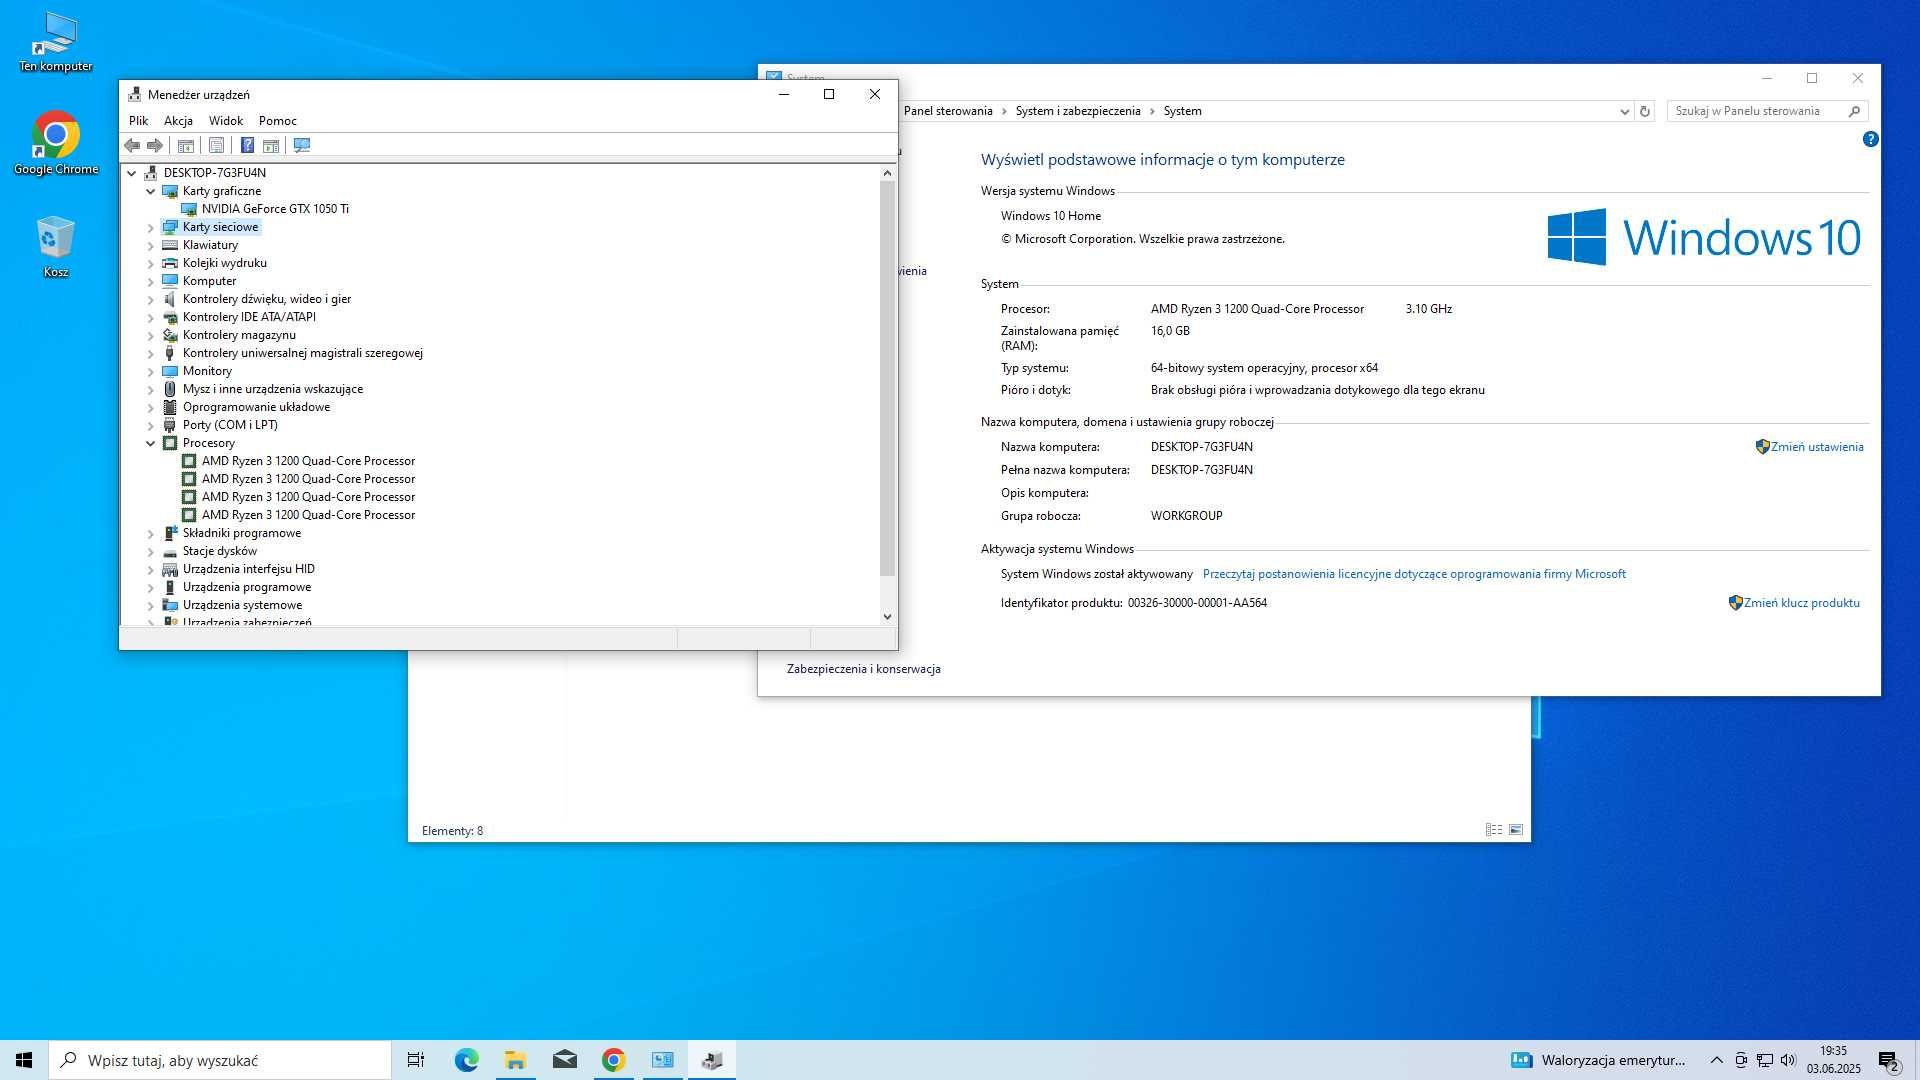The height and width of the screenshot is (1080, 1920).
Task: Switch Explorer window to details view icon
Action: coord(1494,830)
